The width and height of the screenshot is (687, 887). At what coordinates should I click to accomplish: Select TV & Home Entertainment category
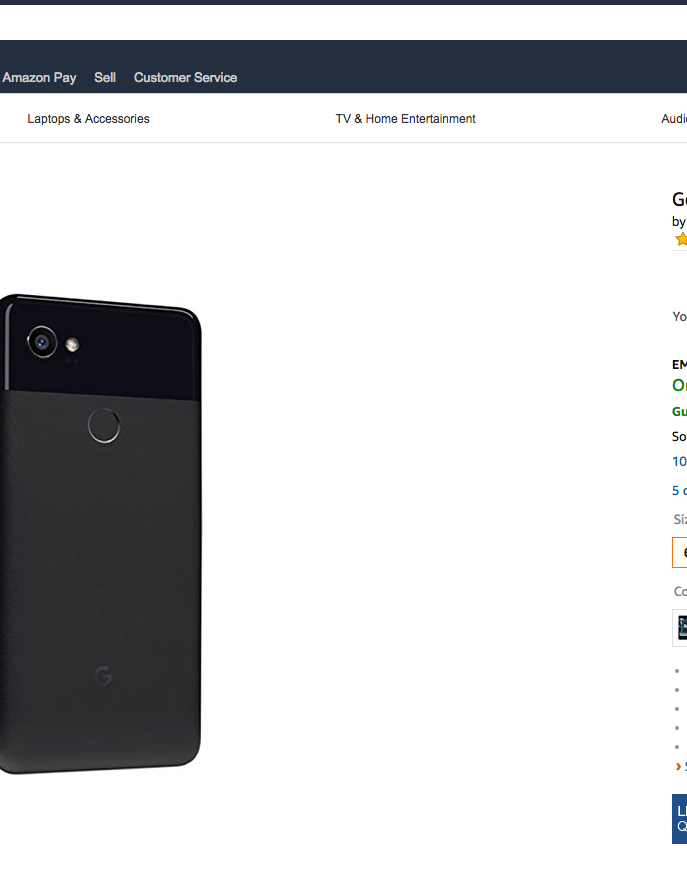coord(405,119)
